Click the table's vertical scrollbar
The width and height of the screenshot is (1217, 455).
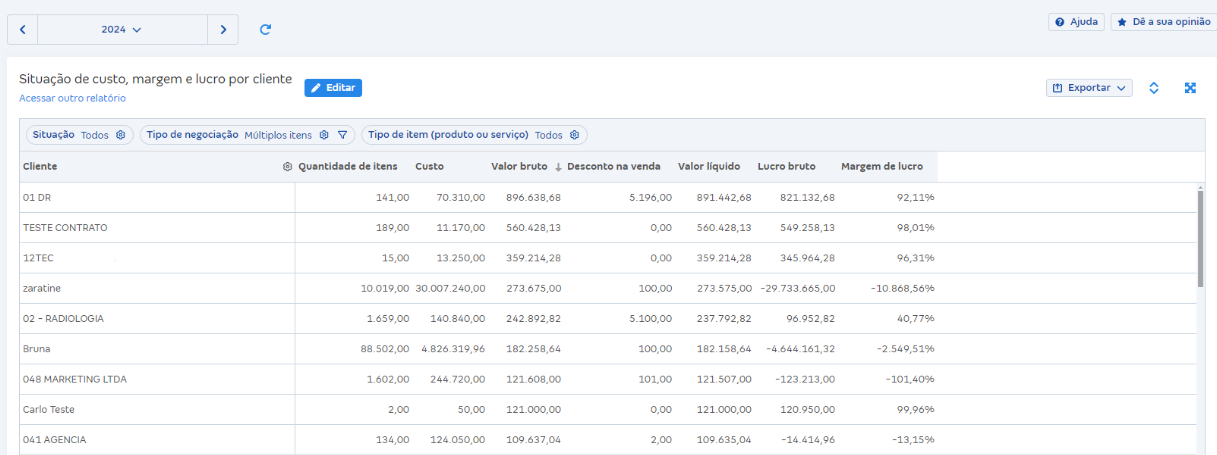(x=1200, y=235)
